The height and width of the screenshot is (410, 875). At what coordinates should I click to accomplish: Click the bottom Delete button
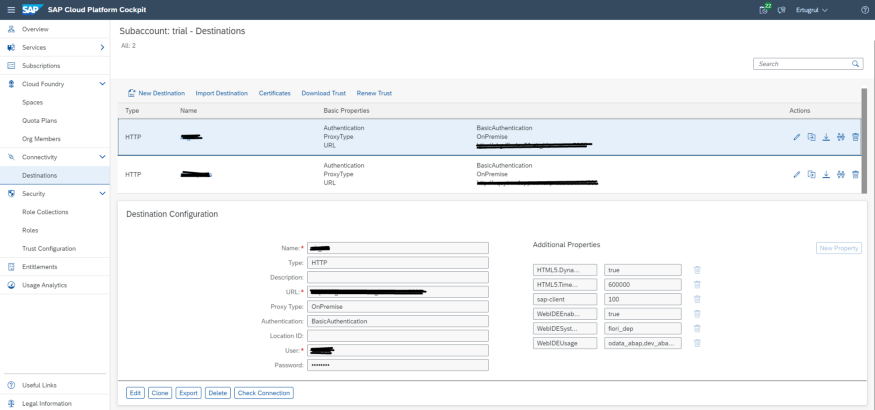[218, 393]
